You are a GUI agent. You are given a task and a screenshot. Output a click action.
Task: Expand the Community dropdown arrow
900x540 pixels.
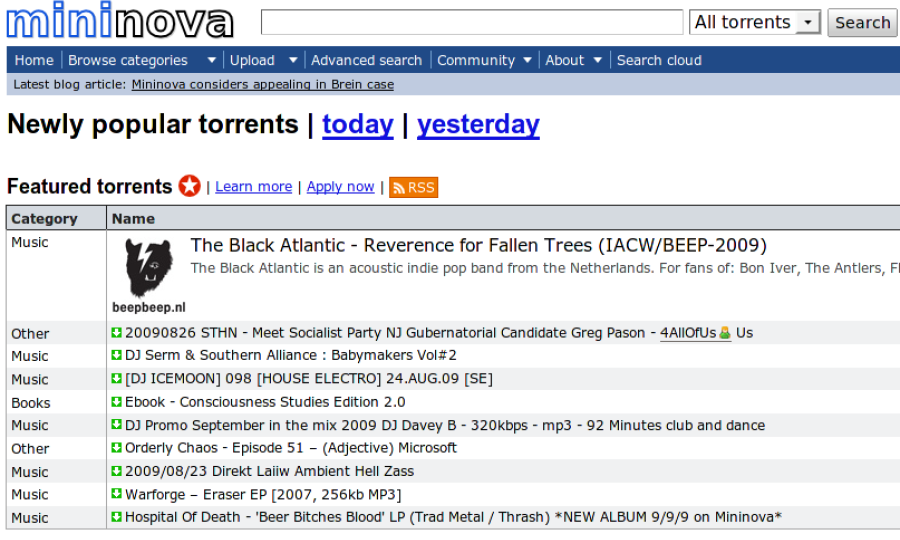pos(527,60)
